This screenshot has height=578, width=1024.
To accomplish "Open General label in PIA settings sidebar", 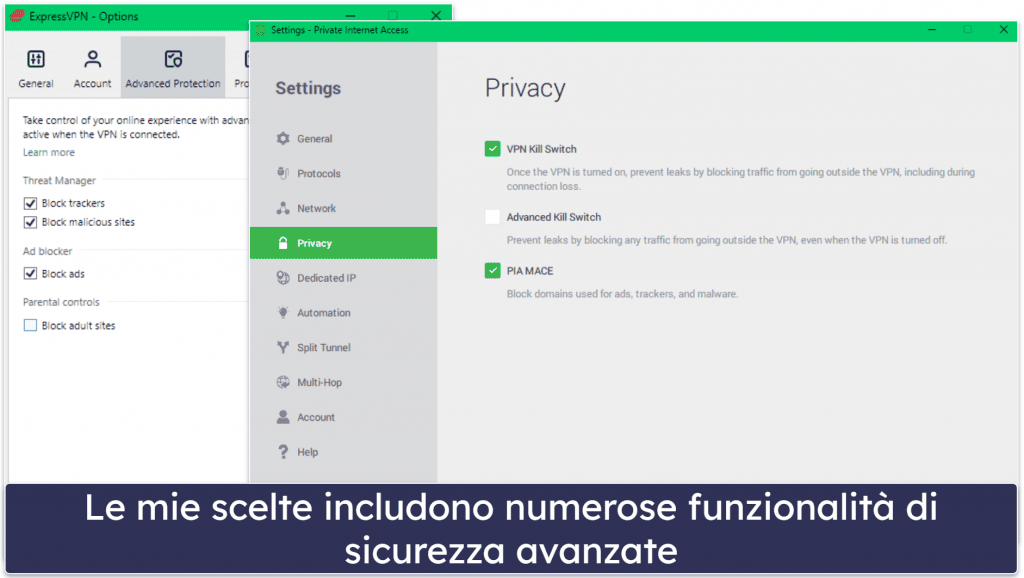I will 315,138.
